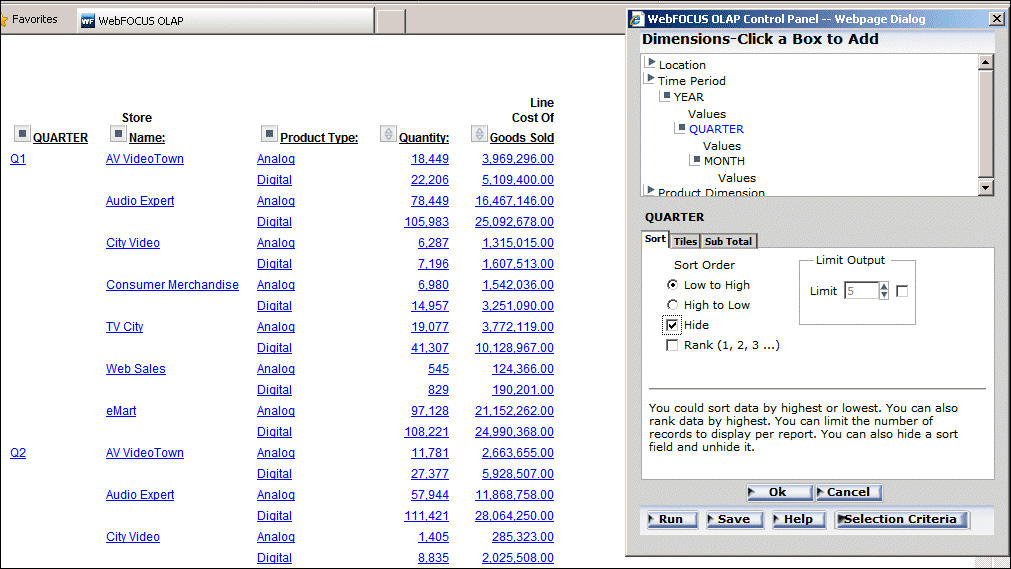
Task: Click the square icon beside Product Type header
Action: 269,134
